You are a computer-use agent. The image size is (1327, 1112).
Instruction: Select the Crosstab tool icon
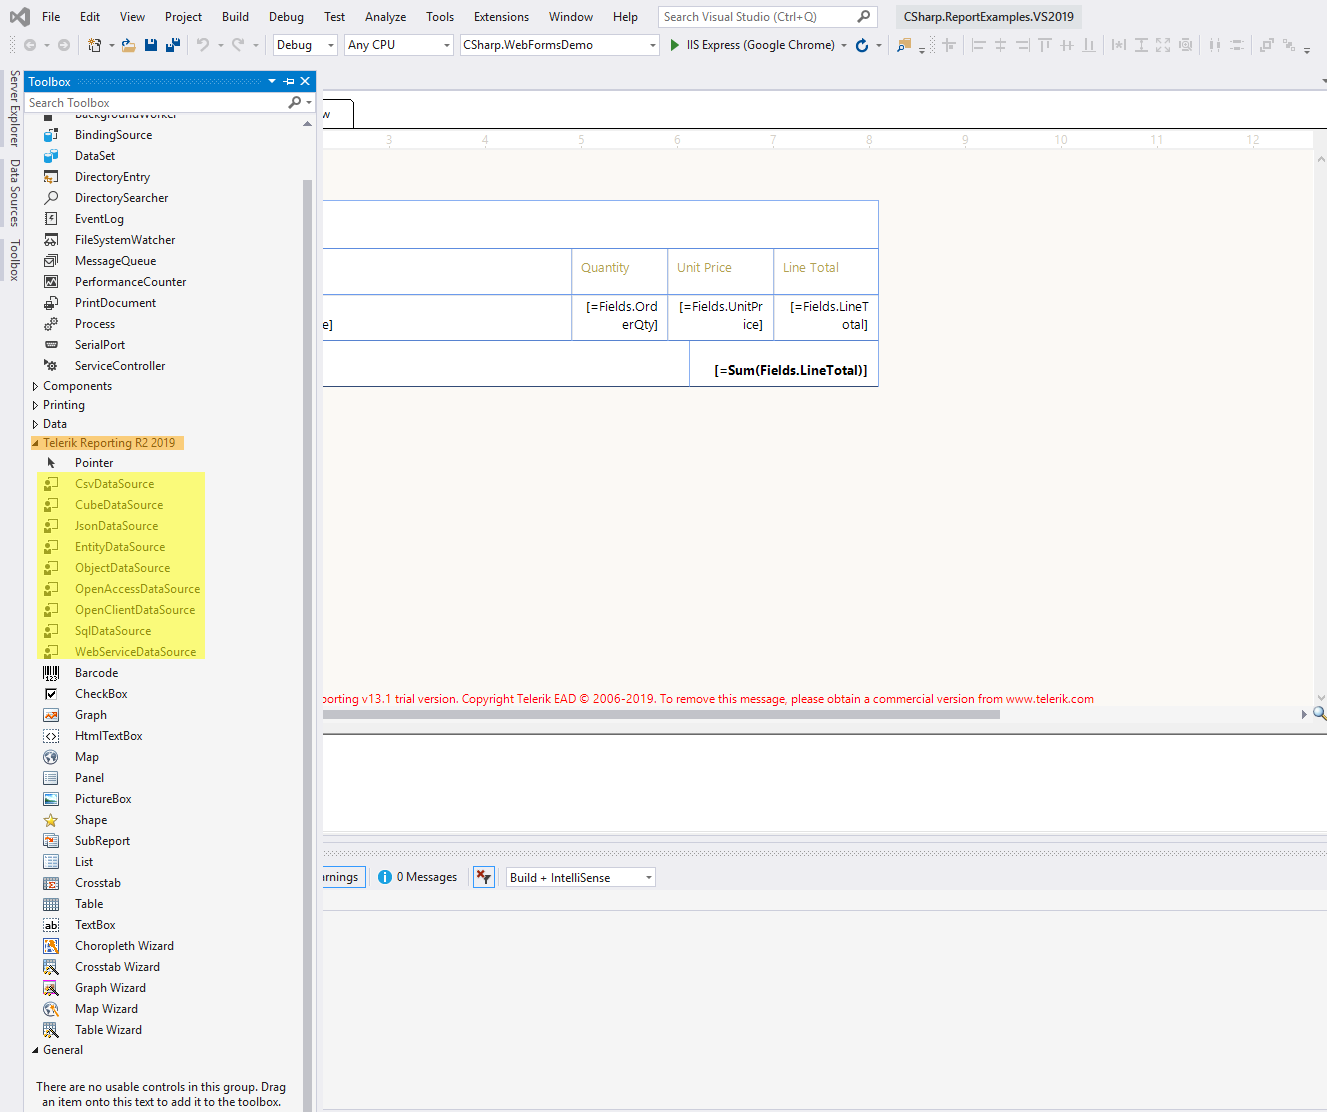(51, 883)
